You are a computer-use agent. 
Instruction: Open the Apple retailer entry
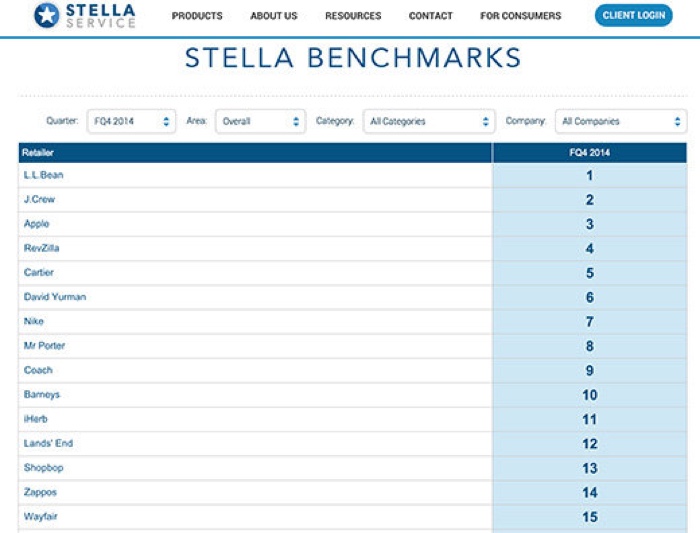(x=36, y=224)
